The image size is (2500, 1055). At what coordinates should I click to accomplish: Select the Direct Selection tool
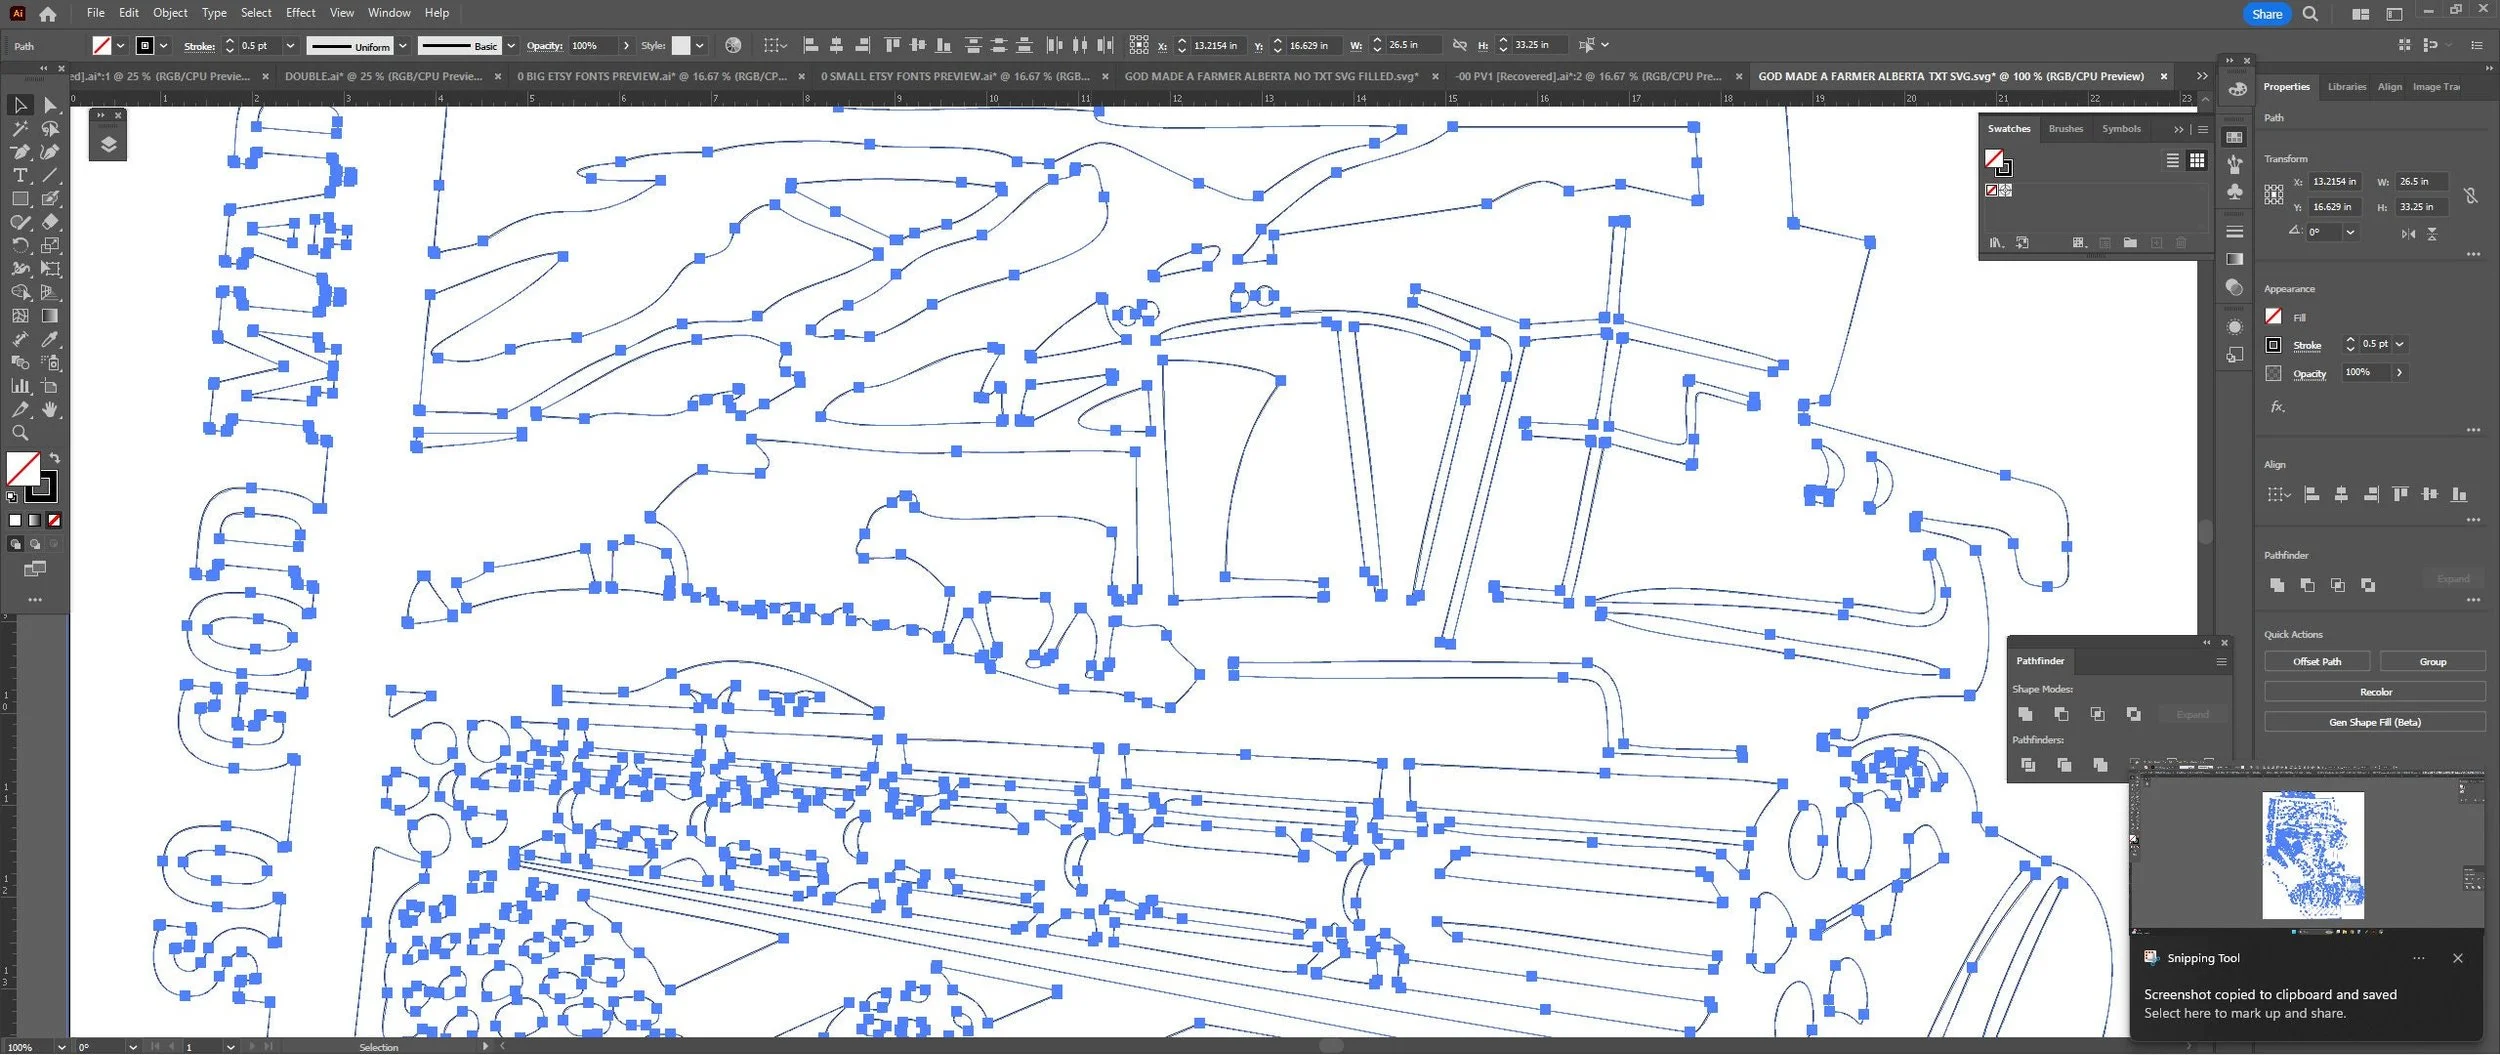(50, 105)
